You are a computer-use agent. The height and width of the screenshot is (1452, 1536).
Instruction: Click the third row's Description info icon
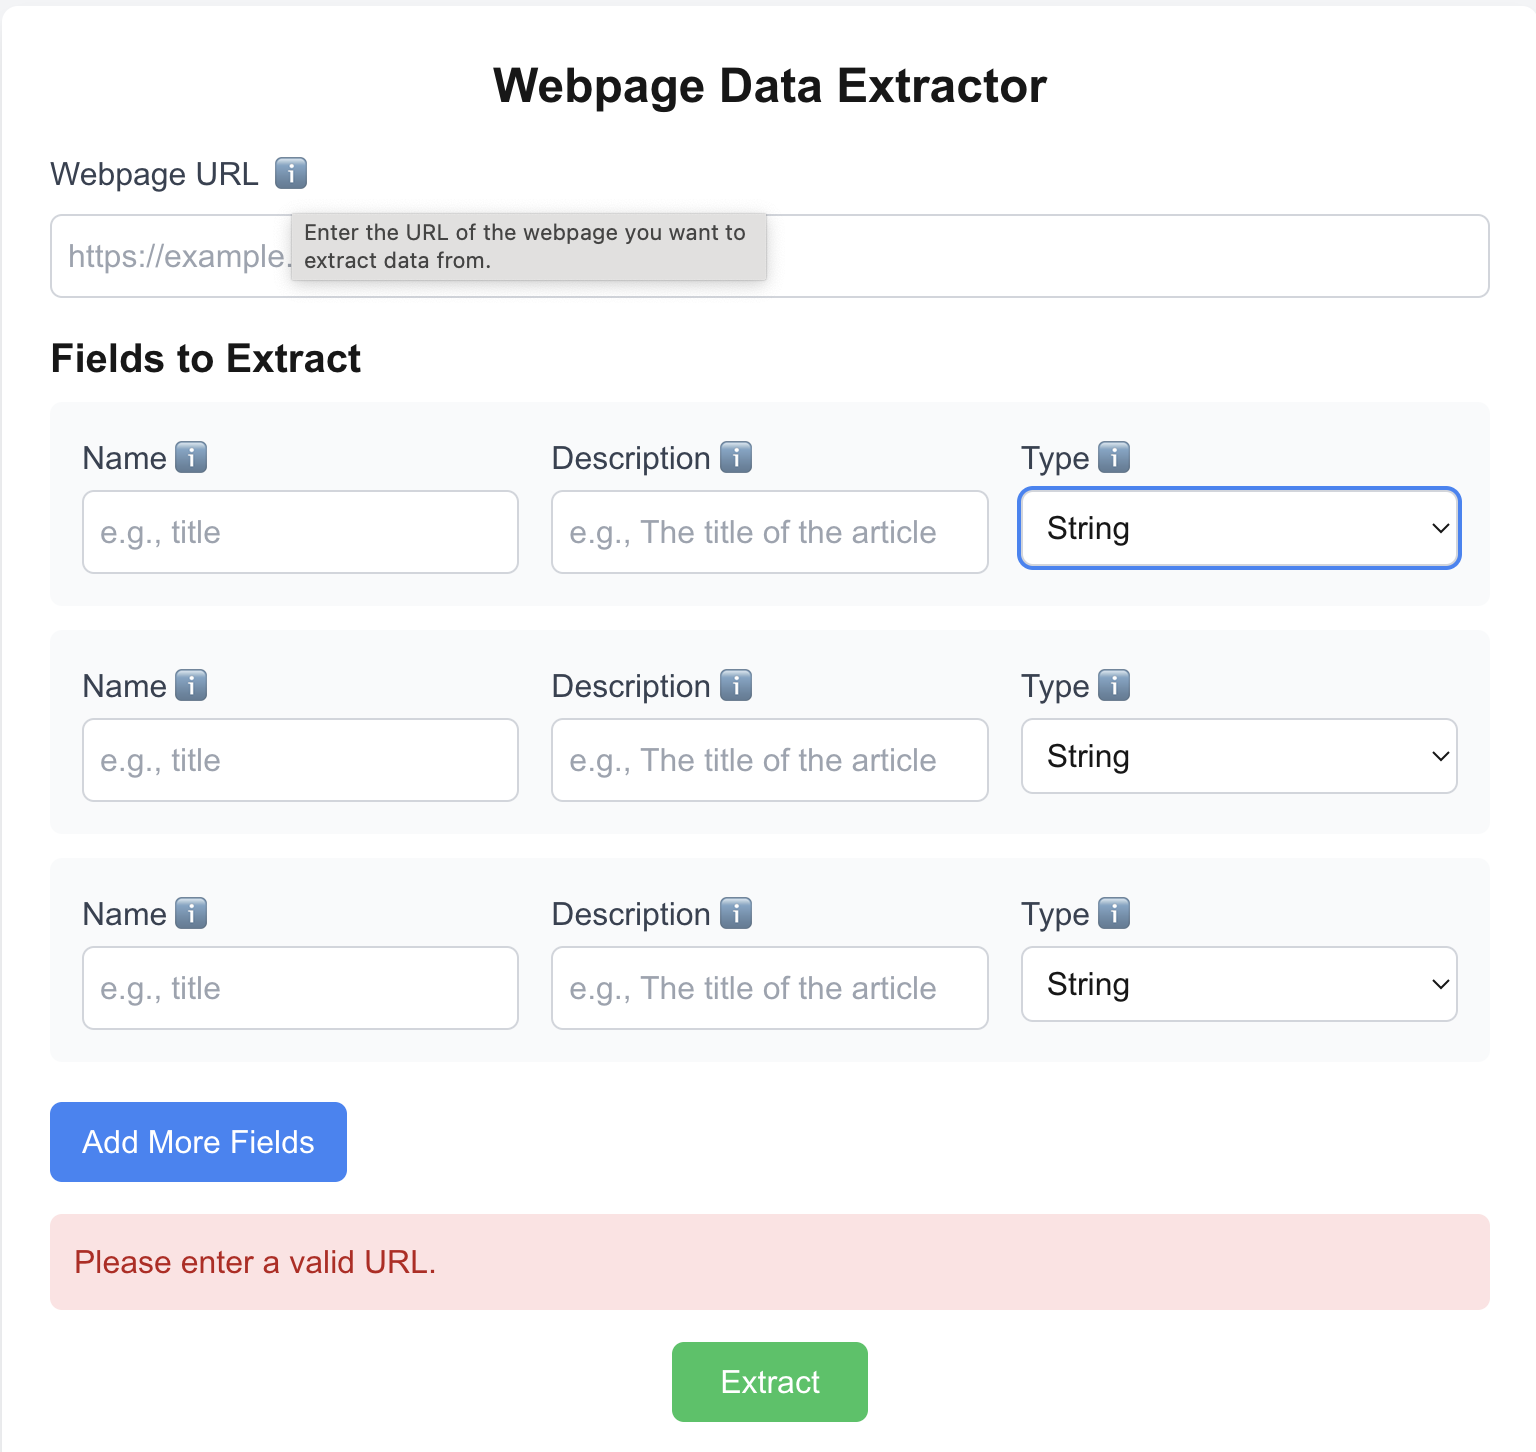click(x=736, y=913)
